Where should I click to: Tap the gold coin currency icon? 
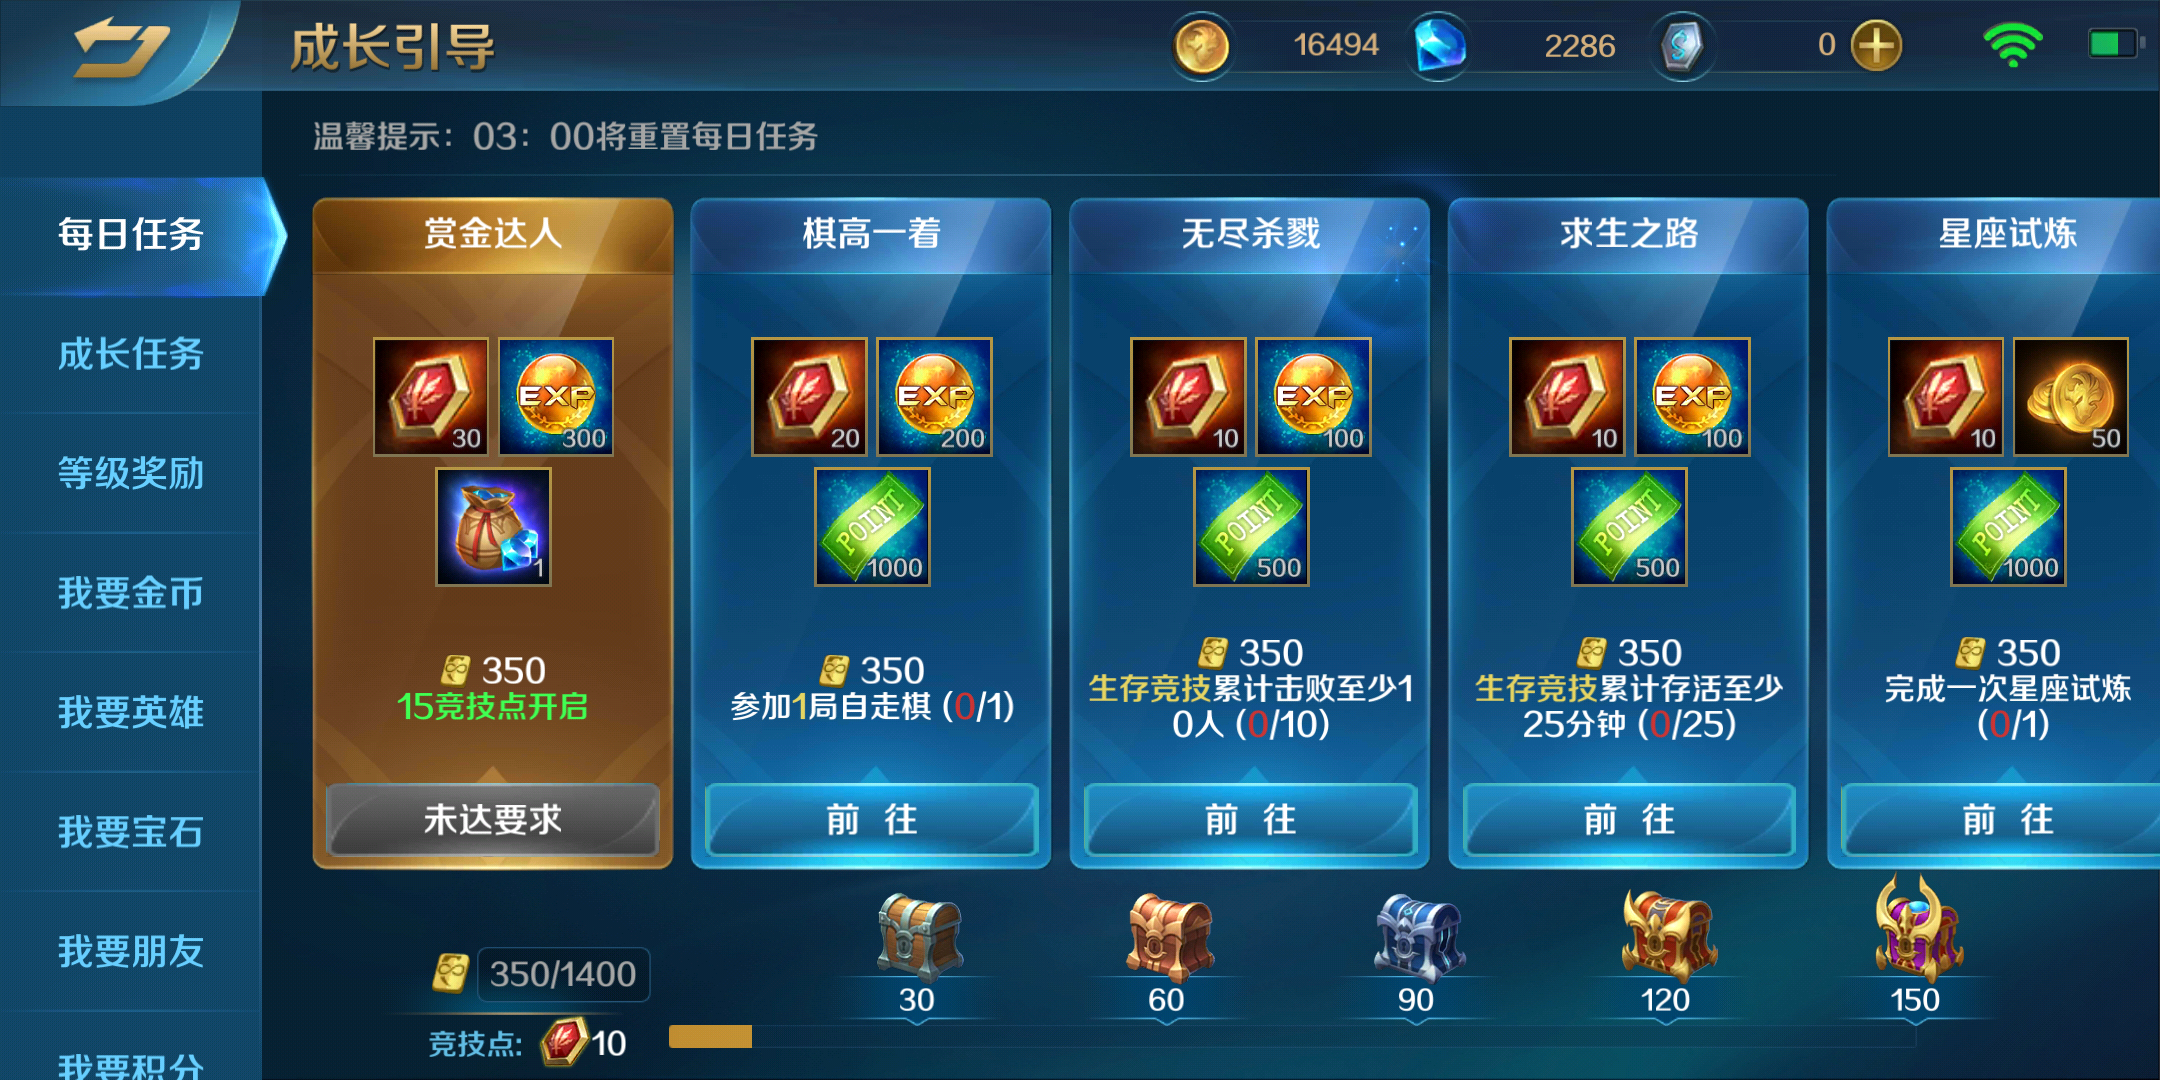(1201, 46)
